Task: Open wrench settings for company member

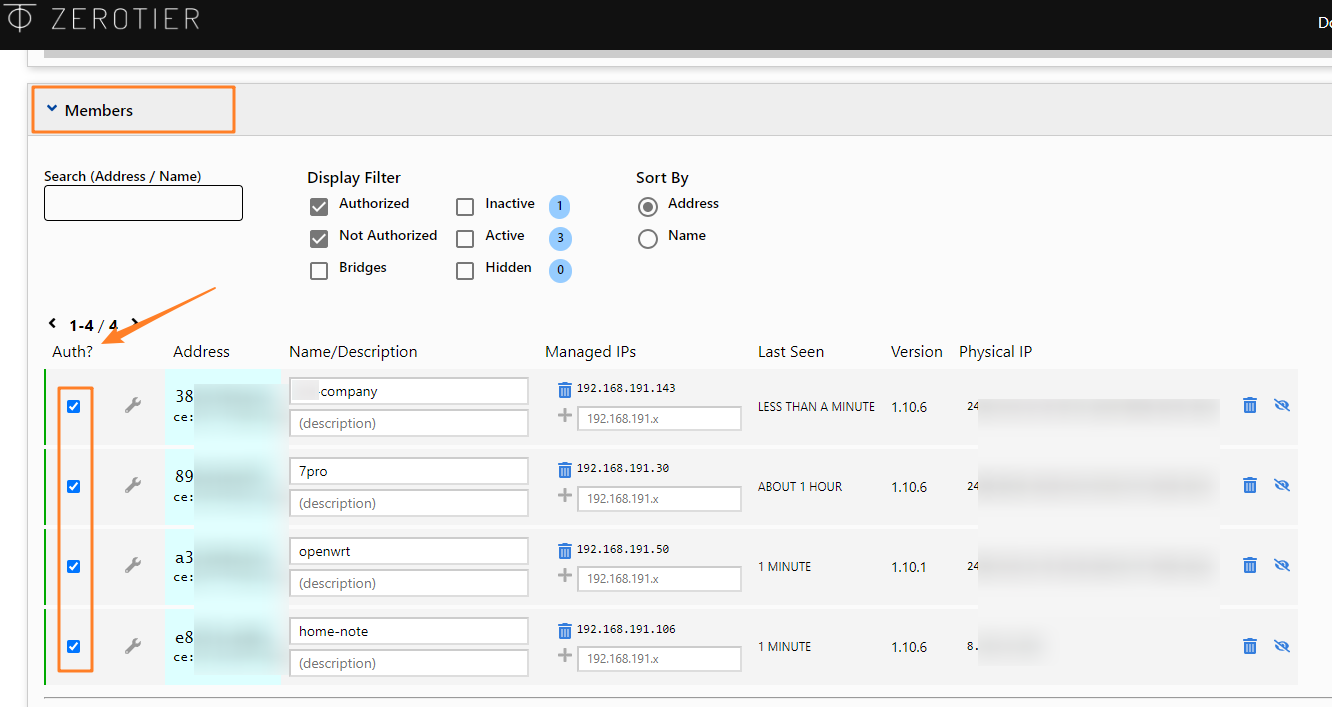Action: click(132, 406)
